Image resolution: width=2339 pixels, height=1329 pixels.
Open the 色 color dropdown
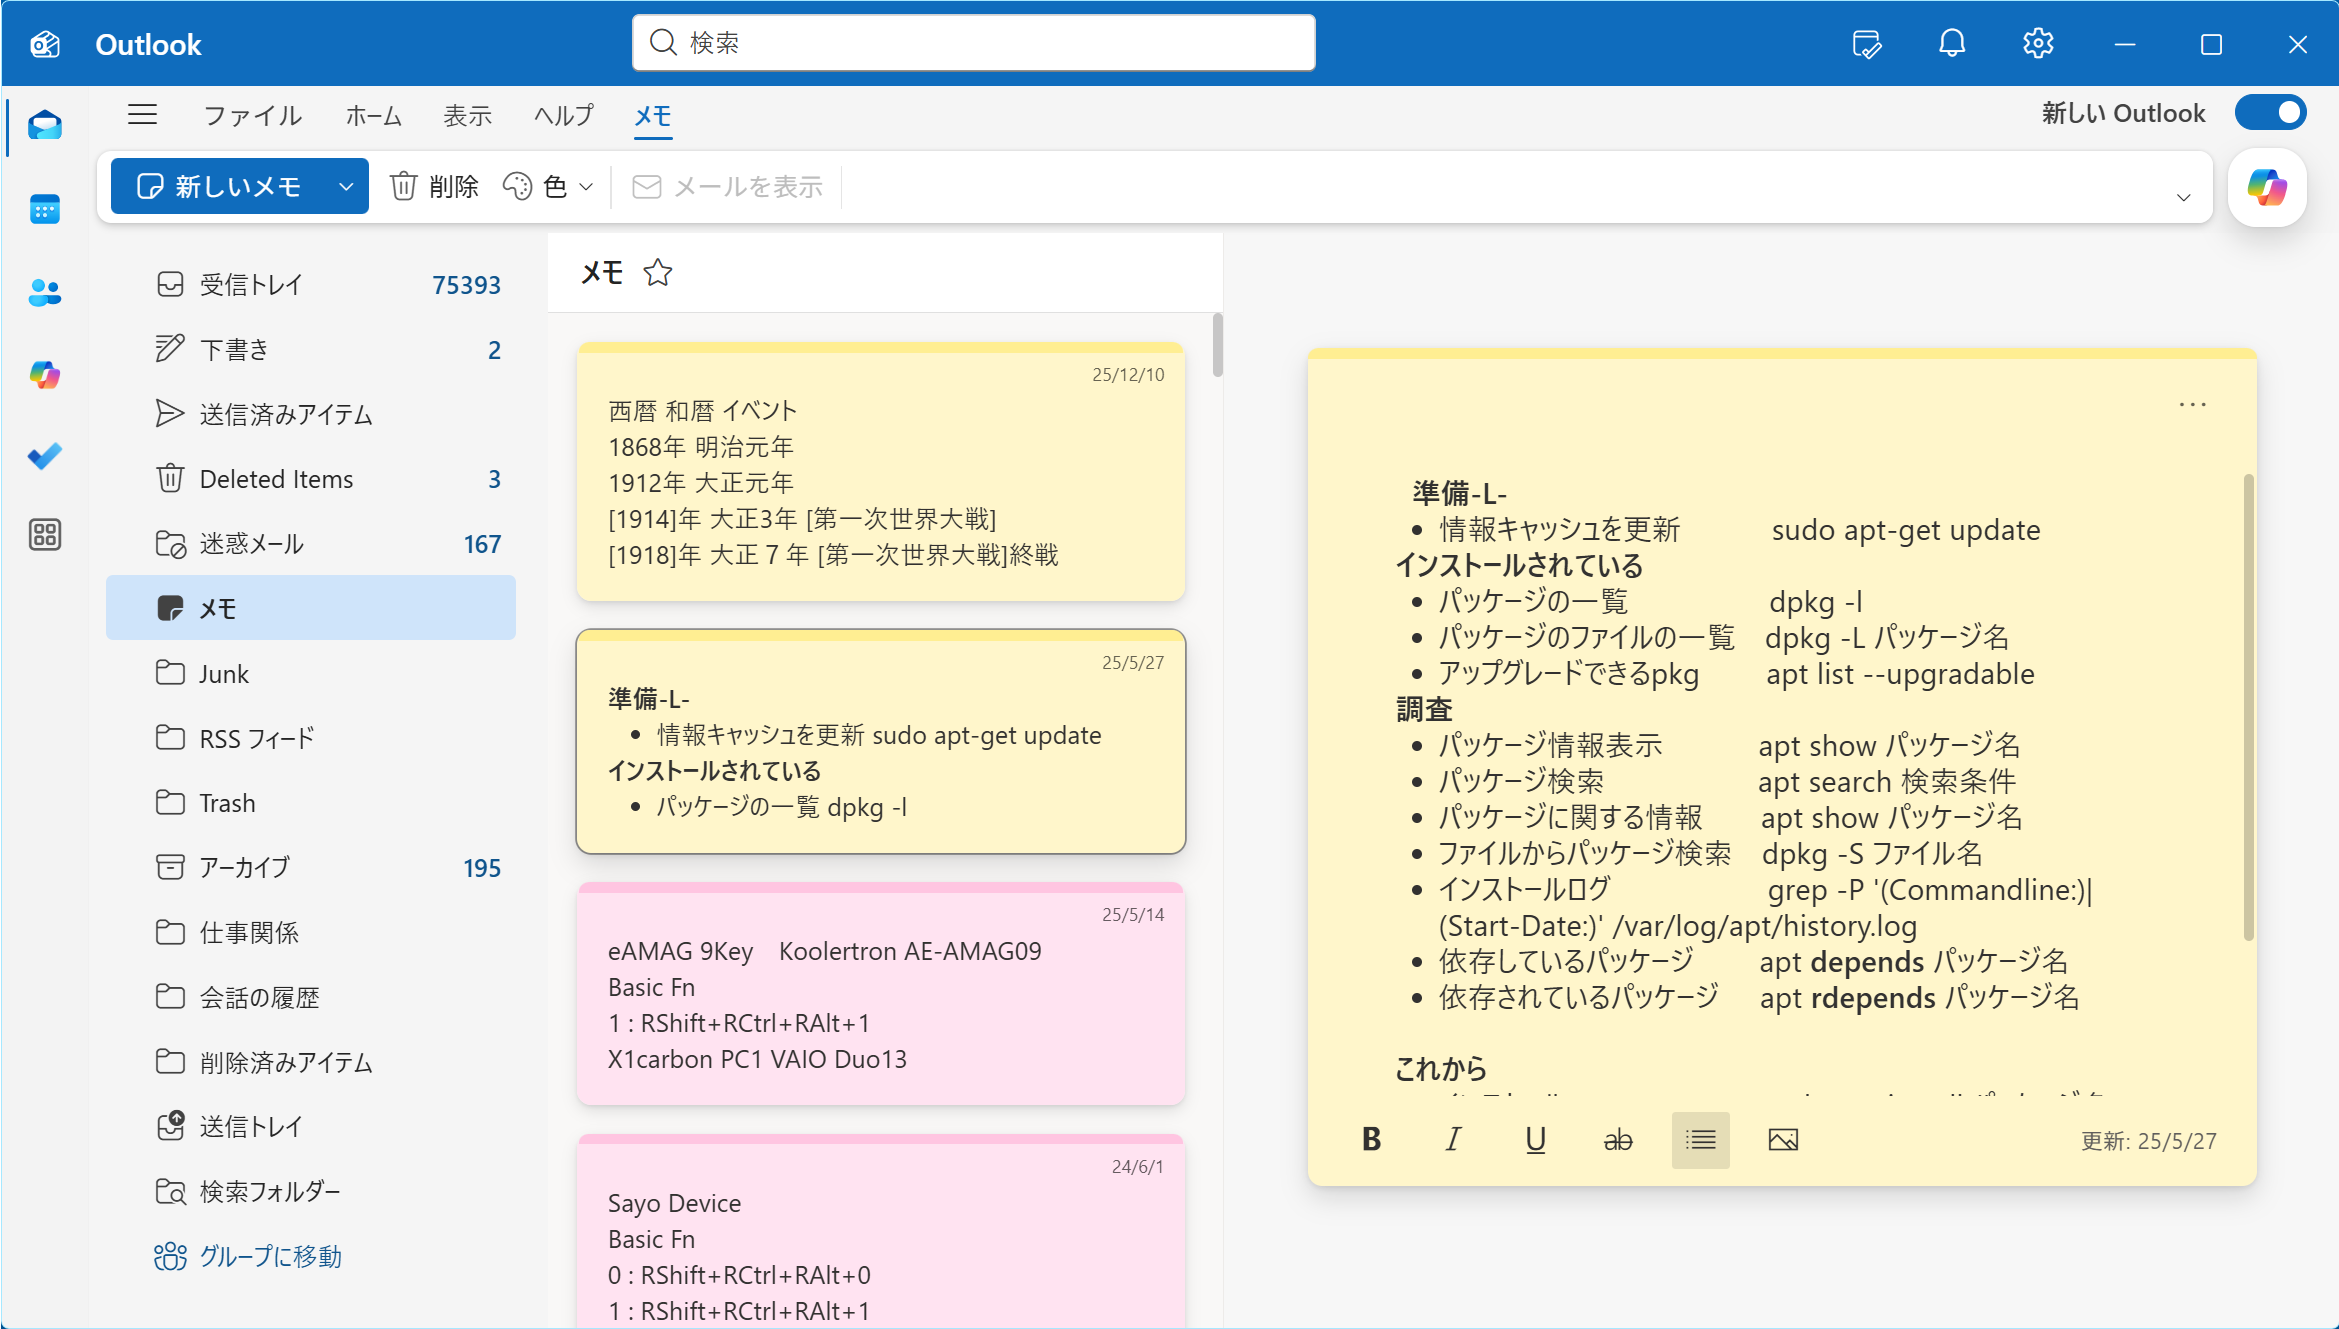pos(549,187)
